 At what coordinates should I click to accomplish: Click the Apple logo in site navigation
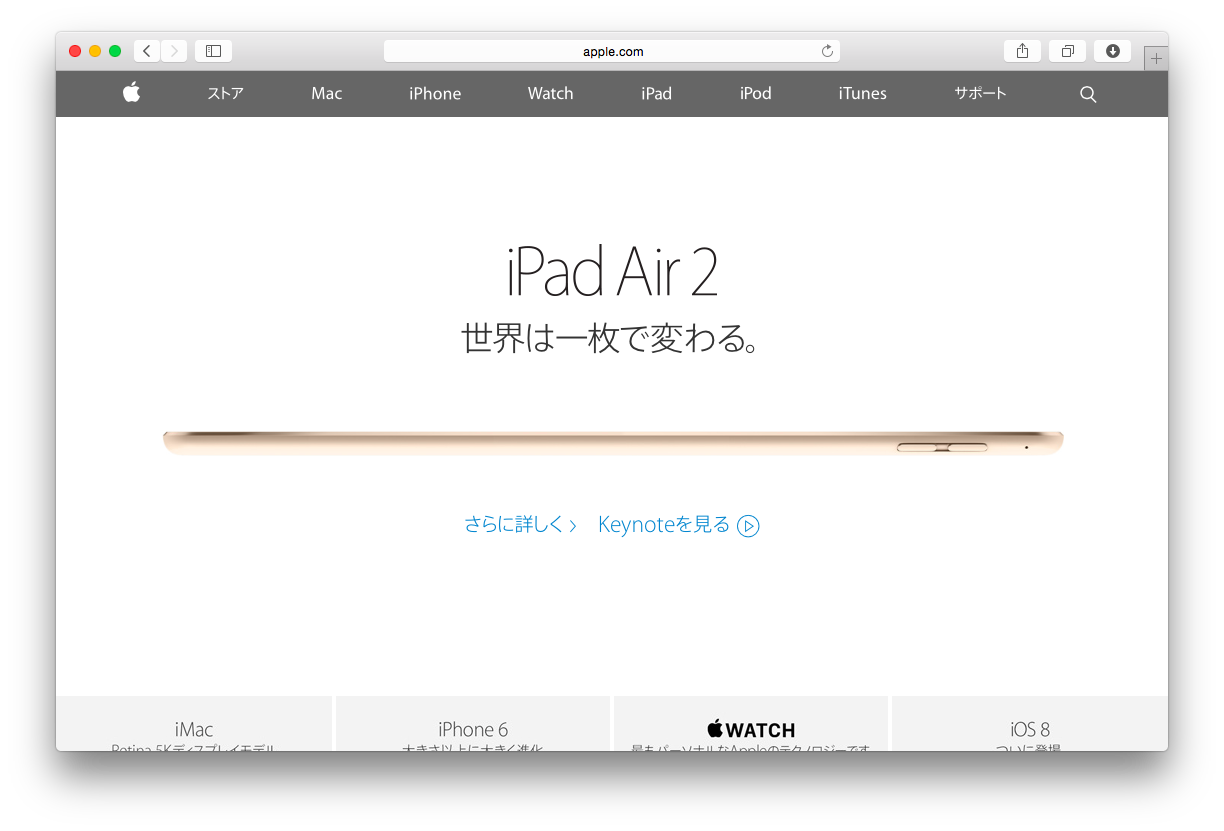tap(131, 93)
